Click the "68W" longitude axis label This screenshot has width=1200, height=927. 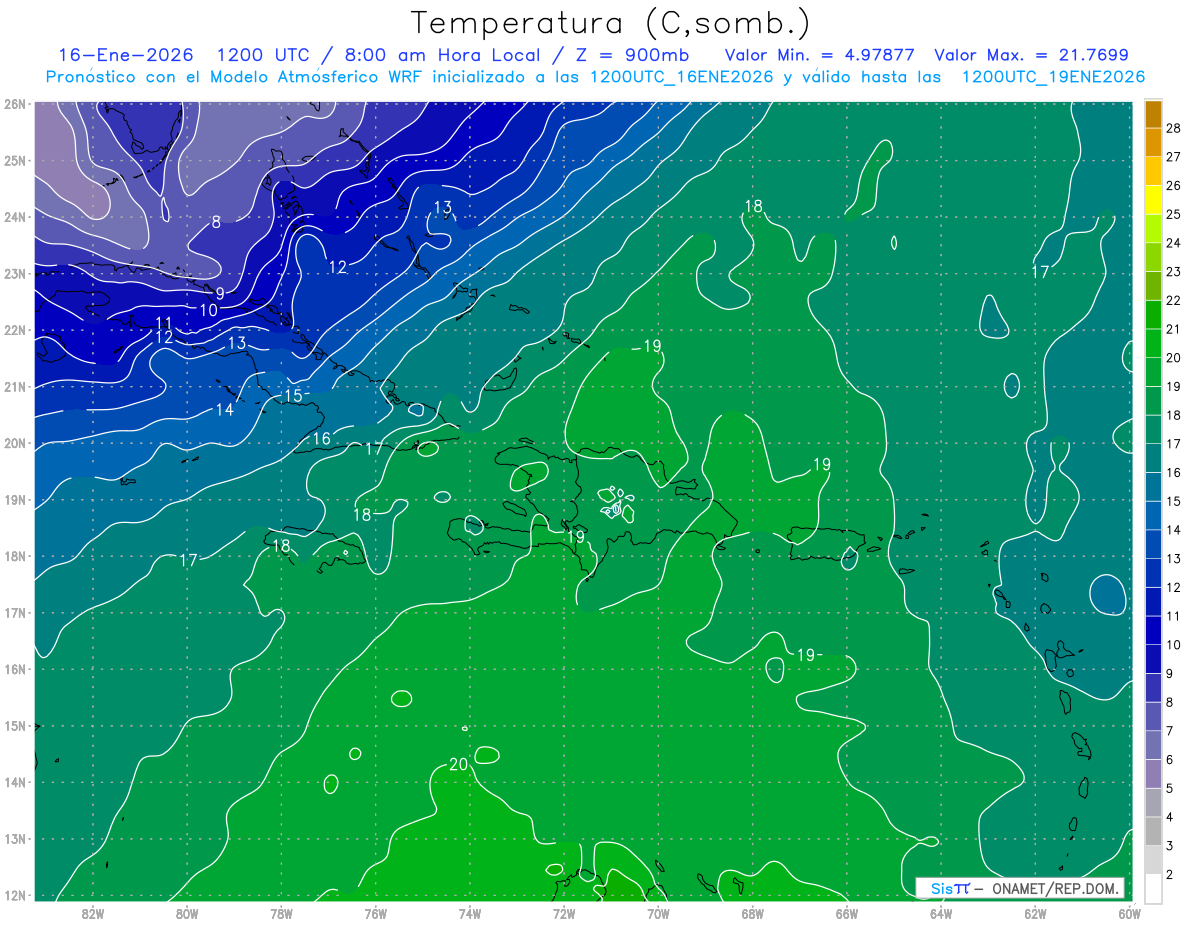(x=752, y=912)
